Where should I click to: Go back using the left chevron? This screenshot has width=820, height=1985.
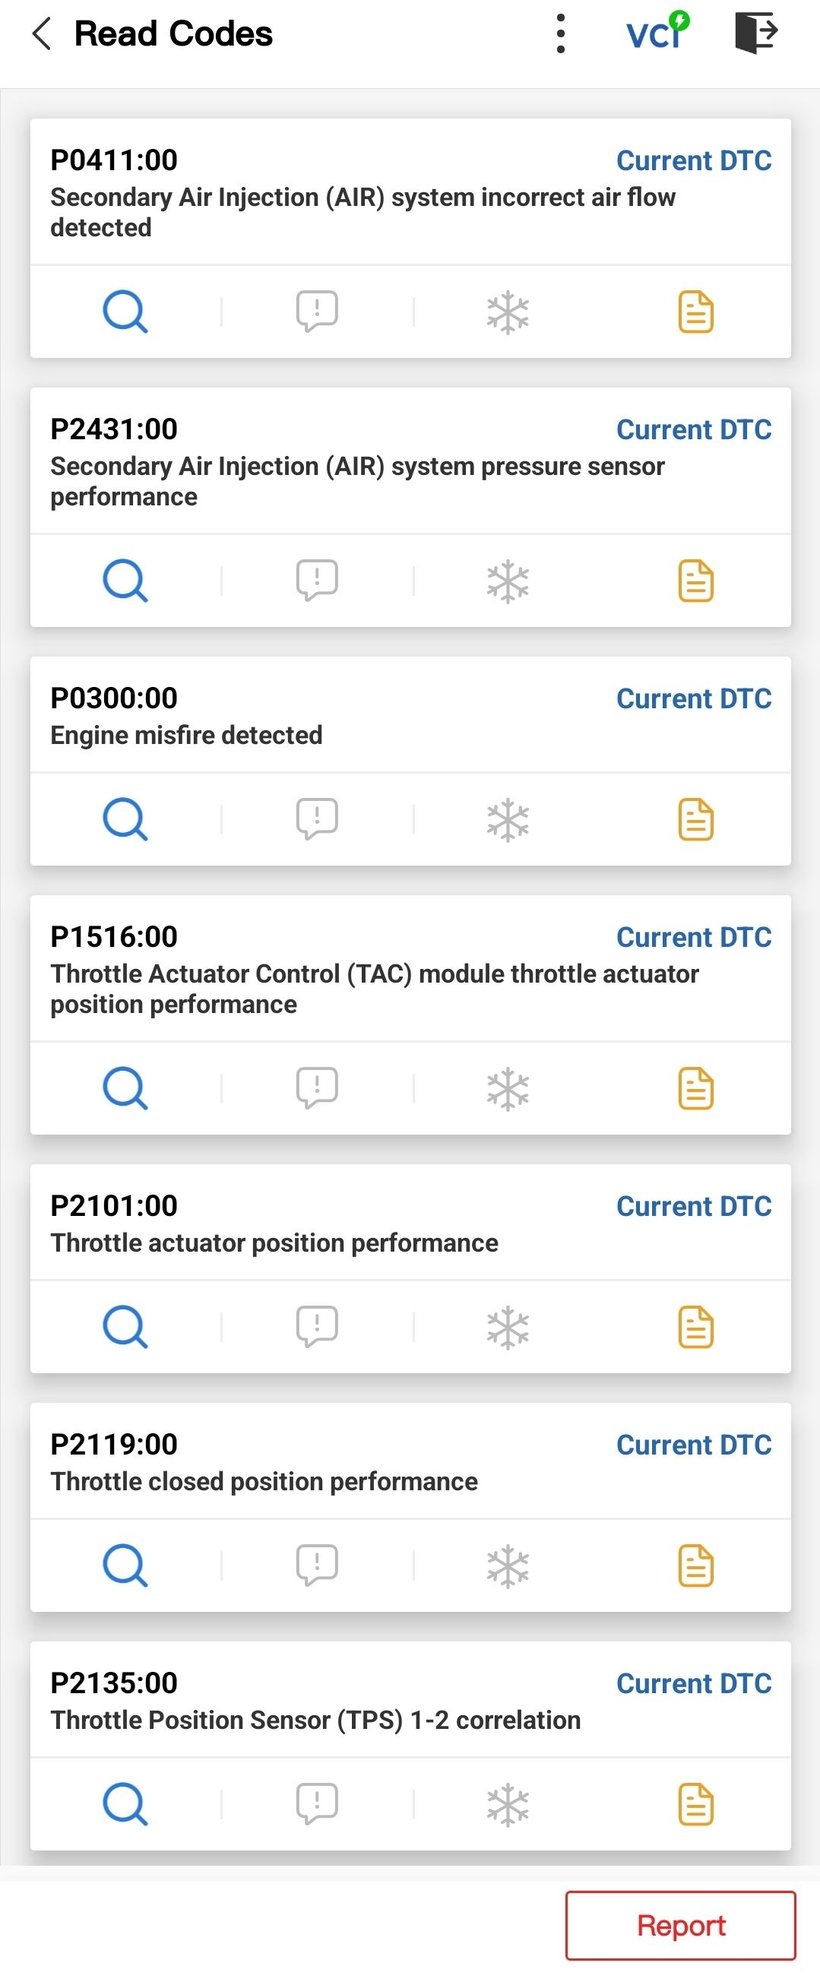pos(41,33)
